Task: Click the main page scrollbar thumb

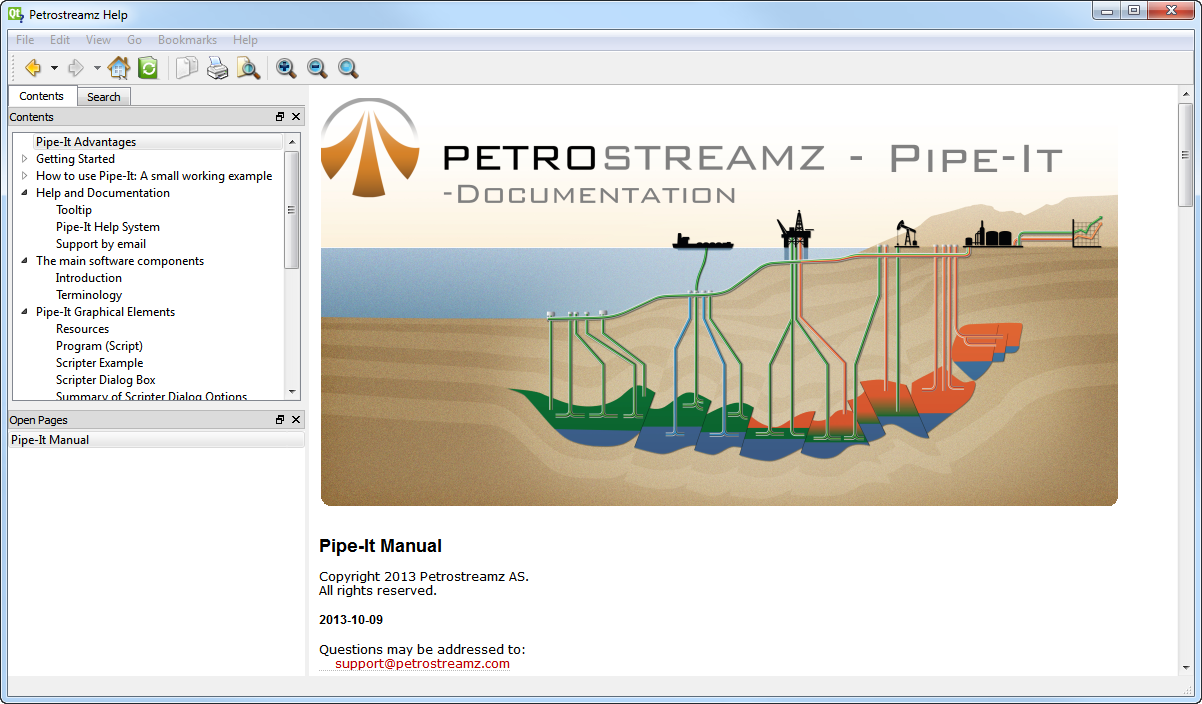Action: coord(1186,154)
